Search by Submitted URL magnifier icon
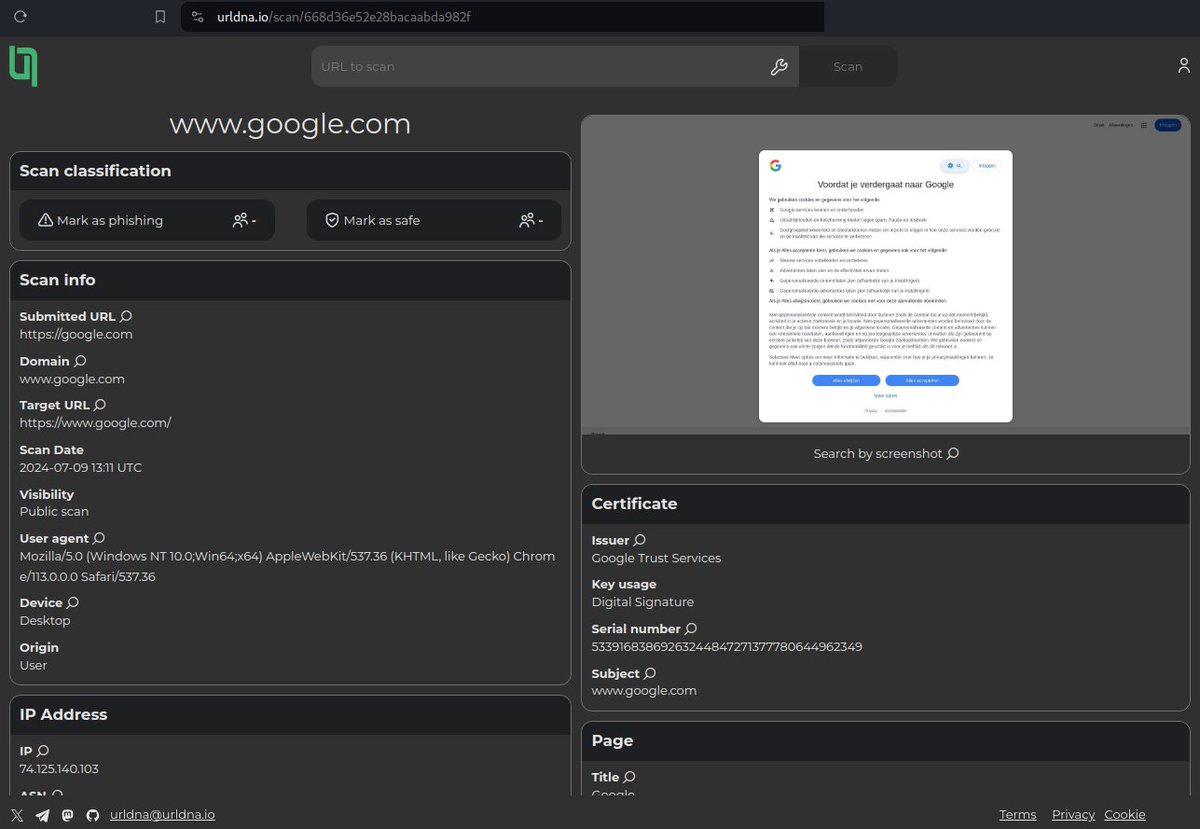The image size is (1200, 829). [x=126, y=316]
